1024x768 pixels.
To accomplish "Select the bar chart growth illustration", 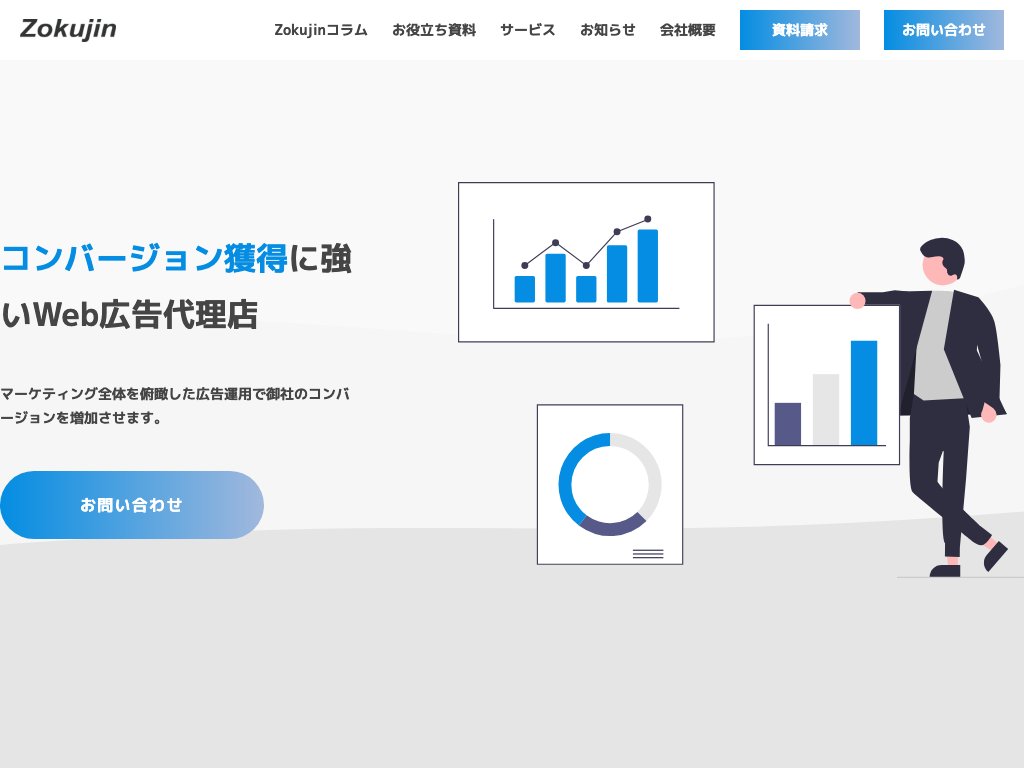I will tap(585, 262).
